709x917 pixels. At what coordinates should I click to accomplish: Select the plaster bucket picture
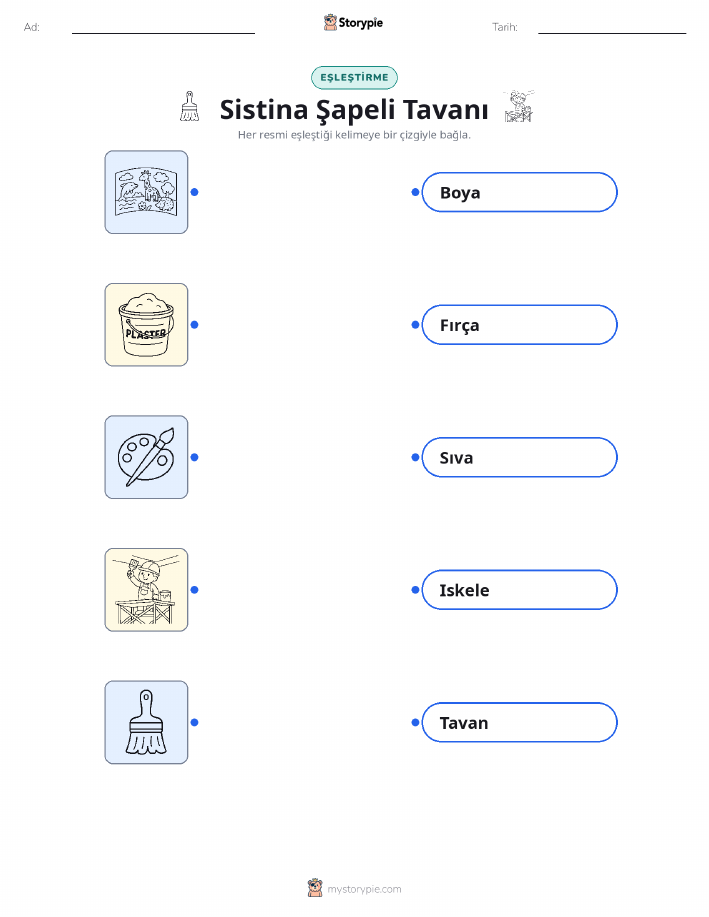146,325
